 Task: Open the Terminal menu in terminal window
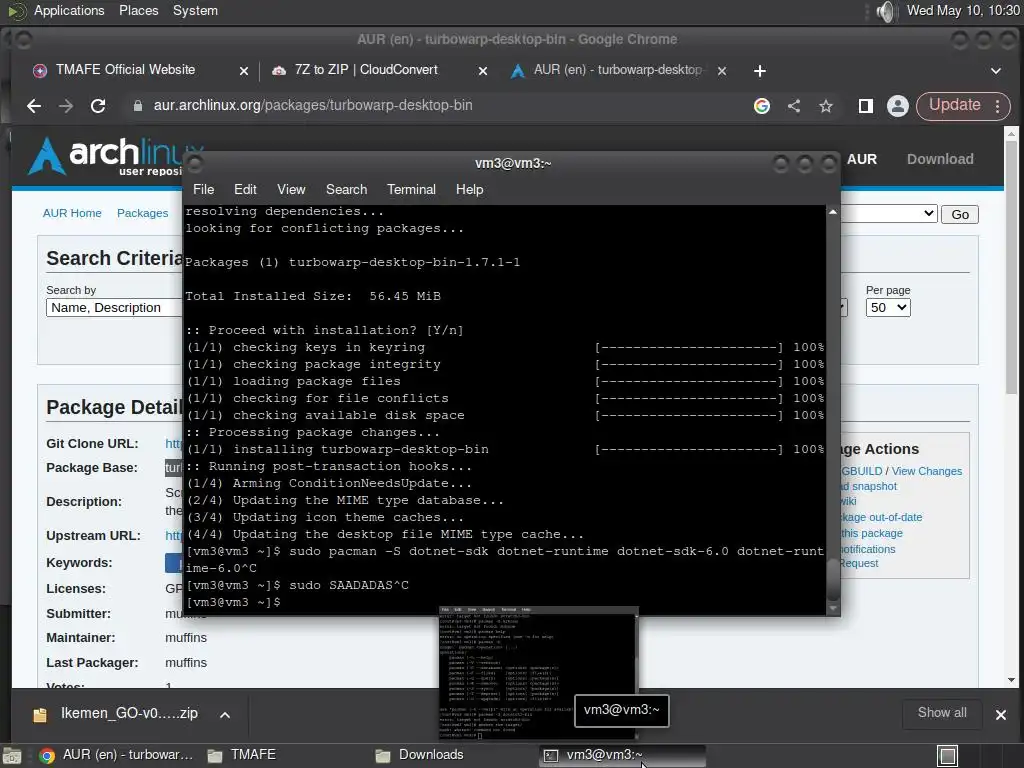click(x=411, y=189)
